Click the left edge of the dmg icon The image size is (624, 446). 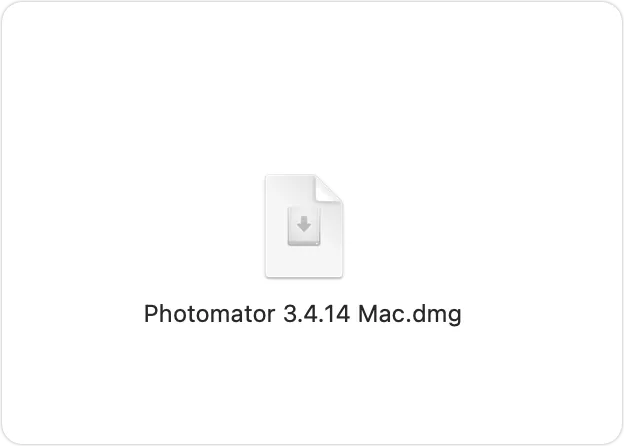[x=268, y=226]
